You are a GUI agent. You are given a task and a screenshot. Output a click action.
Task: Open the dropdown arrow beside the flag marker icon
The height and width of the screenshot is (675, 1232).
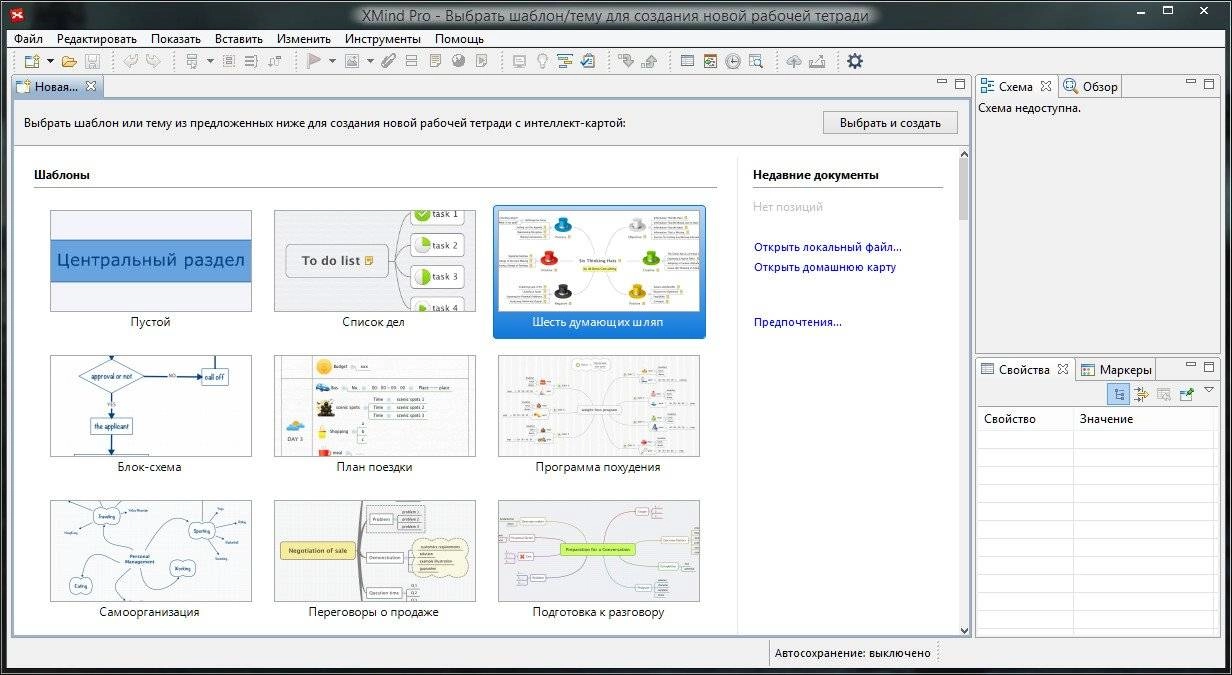(x=332, y=61)
